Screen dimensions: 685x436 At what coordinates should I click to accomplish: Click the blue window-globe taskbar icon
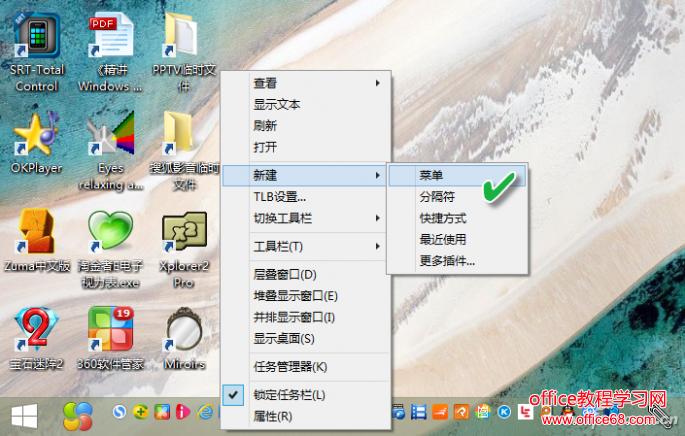[398, 412]
